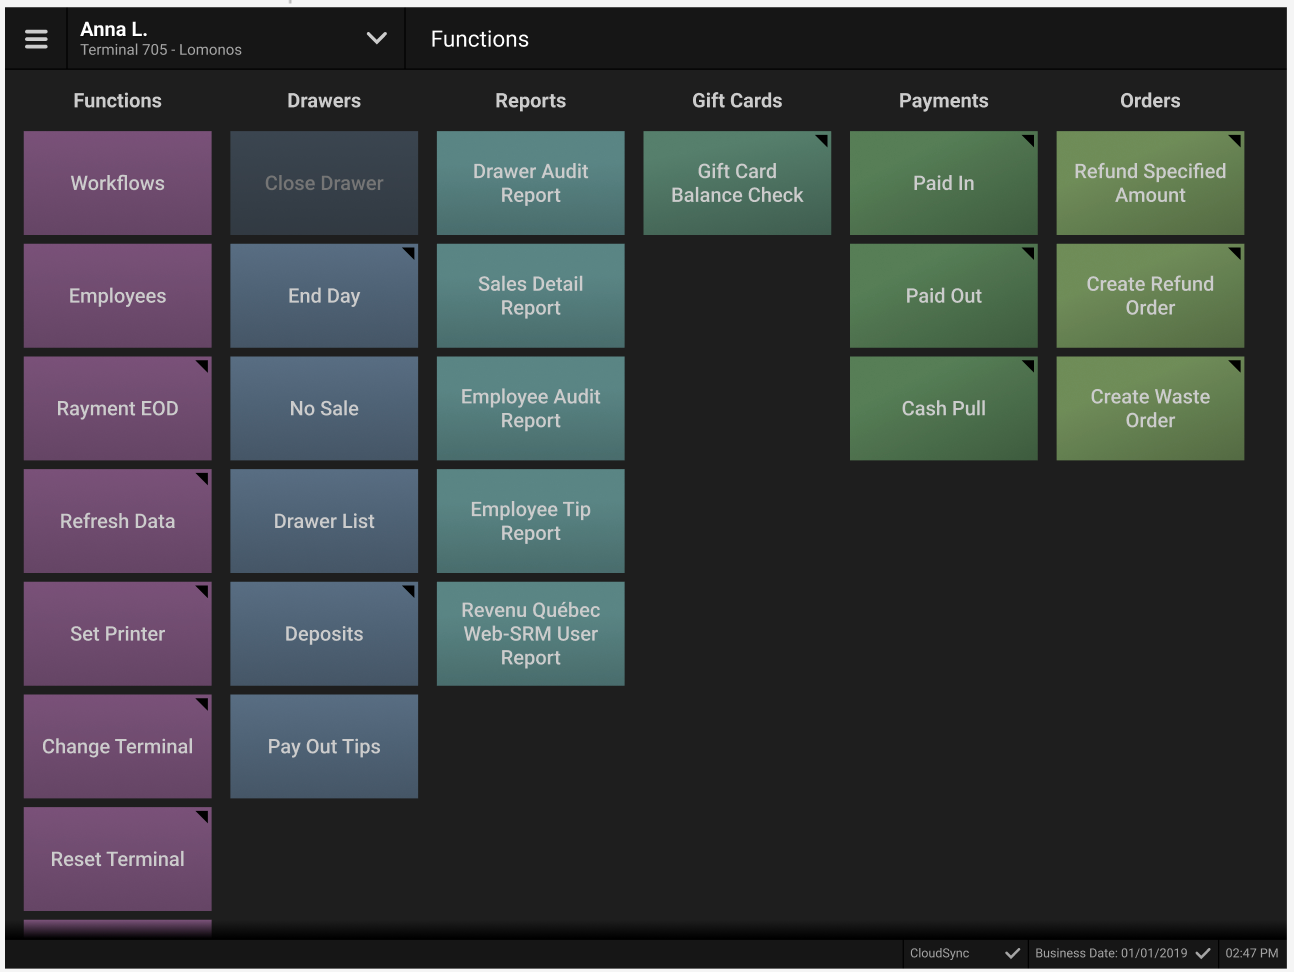The width and height of the screenshot is (1294, 972).
Task: Open the hamburger menu
Action: pos(36,39)
